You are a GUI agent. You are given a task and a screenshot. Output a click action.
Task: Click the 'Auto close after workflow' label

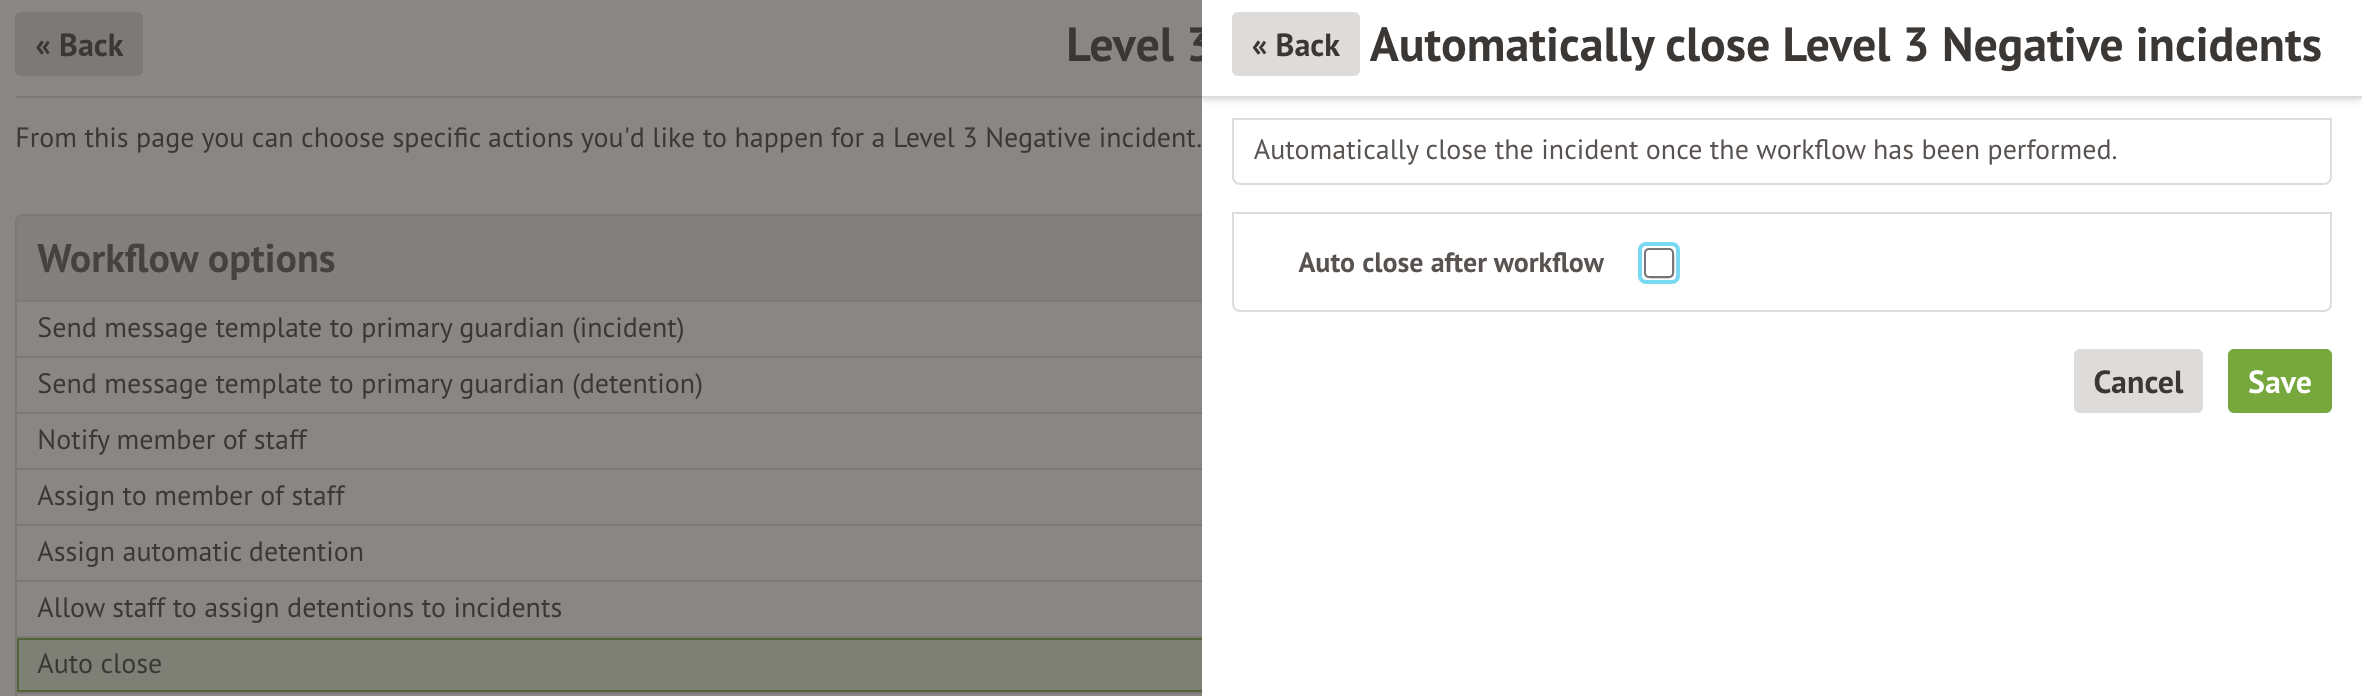click(1450, 263)
